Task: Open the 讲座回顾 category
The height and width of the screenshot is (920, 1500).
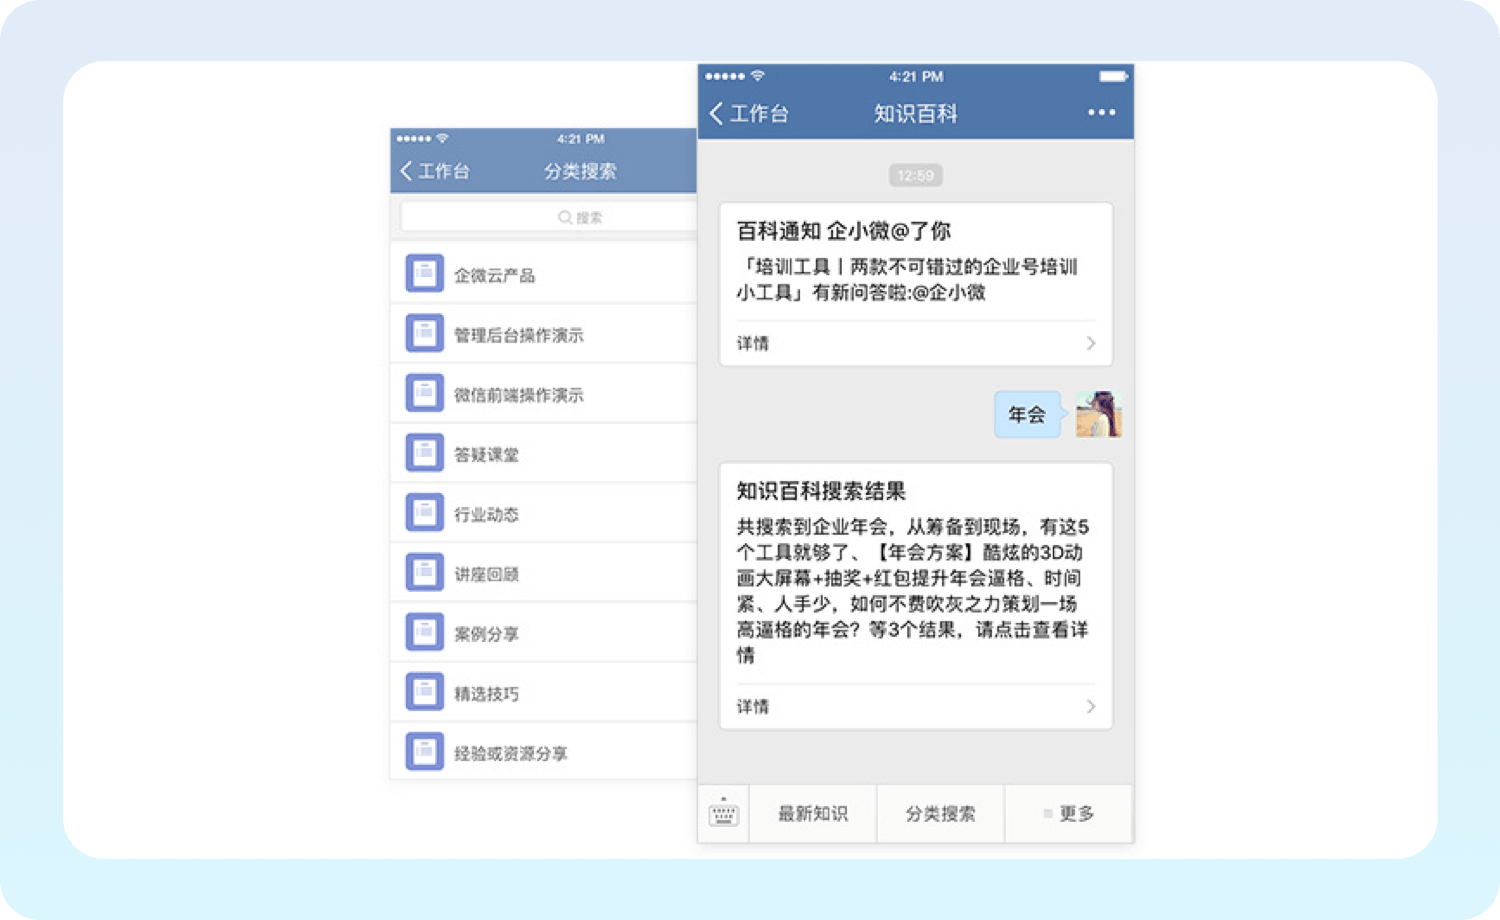Action: [487, 574]
